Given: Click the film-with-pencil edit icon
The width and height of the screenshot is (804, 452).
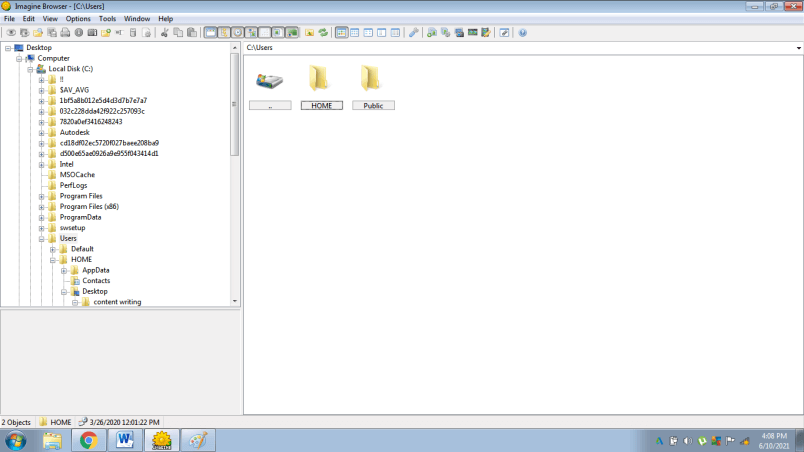Looking at the screenshot, I should coord(486,33).
